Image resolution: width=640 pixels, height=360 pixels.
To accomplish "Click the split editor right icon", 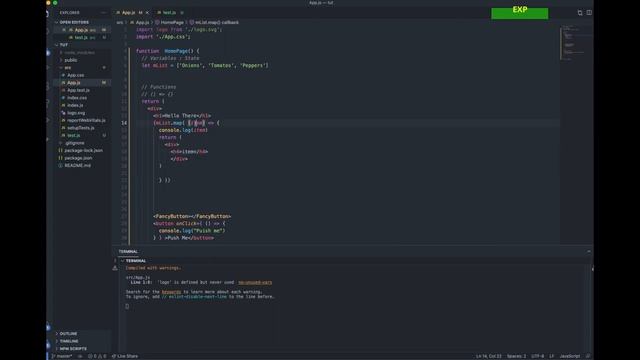I will tap(589, 13).
